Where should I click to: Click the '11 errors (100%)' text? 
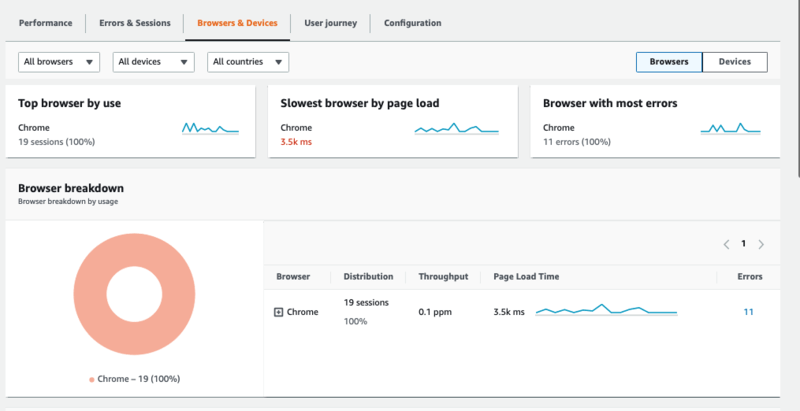pyautogui.click(x=577, y=142)
